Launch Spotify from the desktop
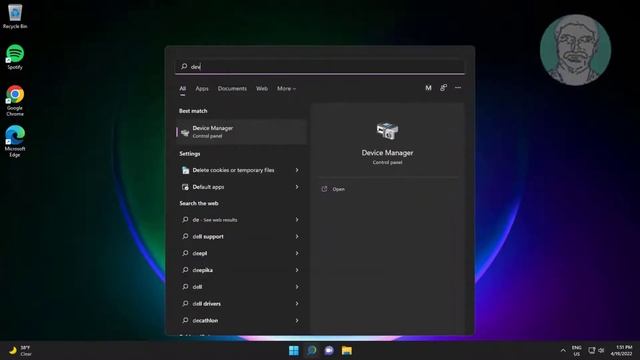 (x=15, y=57)
